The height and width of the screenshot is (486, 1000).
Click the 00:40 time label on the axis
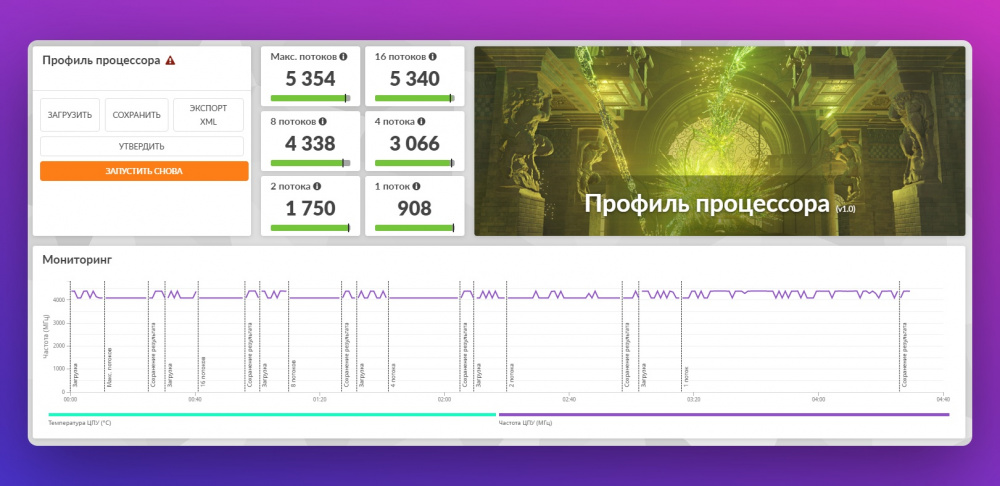point(195,400)
